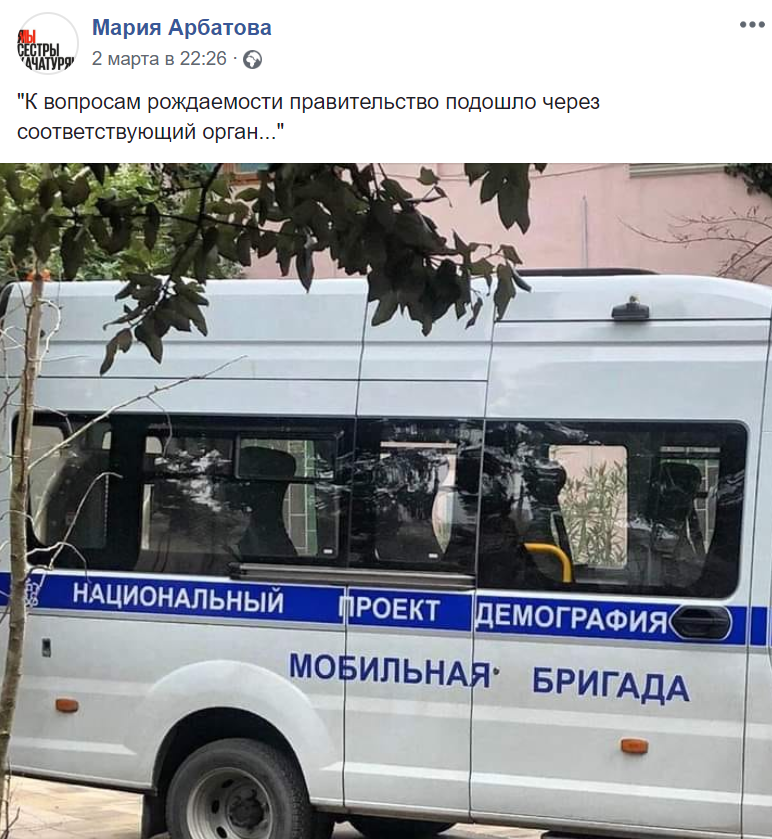Click the word ПРОЕКТ on the van stripe
This screenshot has width=772, height=839.
coord(389,609)
